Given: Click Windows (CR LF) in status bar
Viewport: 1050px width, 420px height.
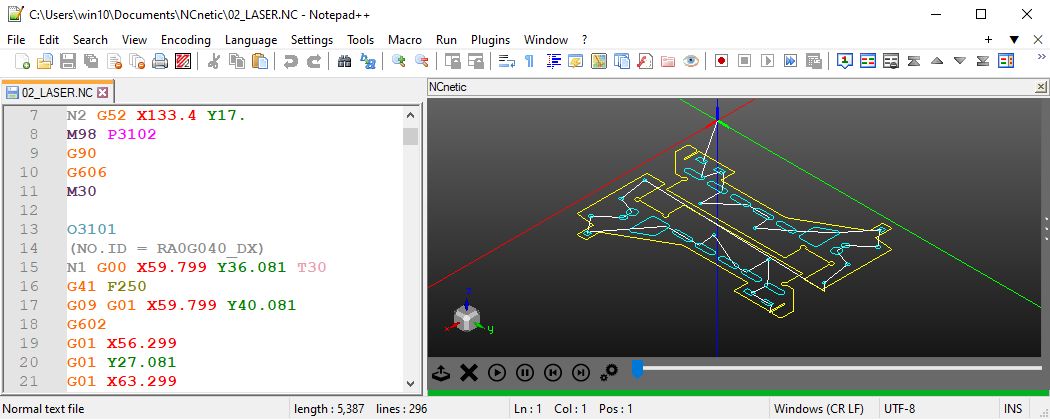Looking at the screenshot, I should (x=819, y=408).
